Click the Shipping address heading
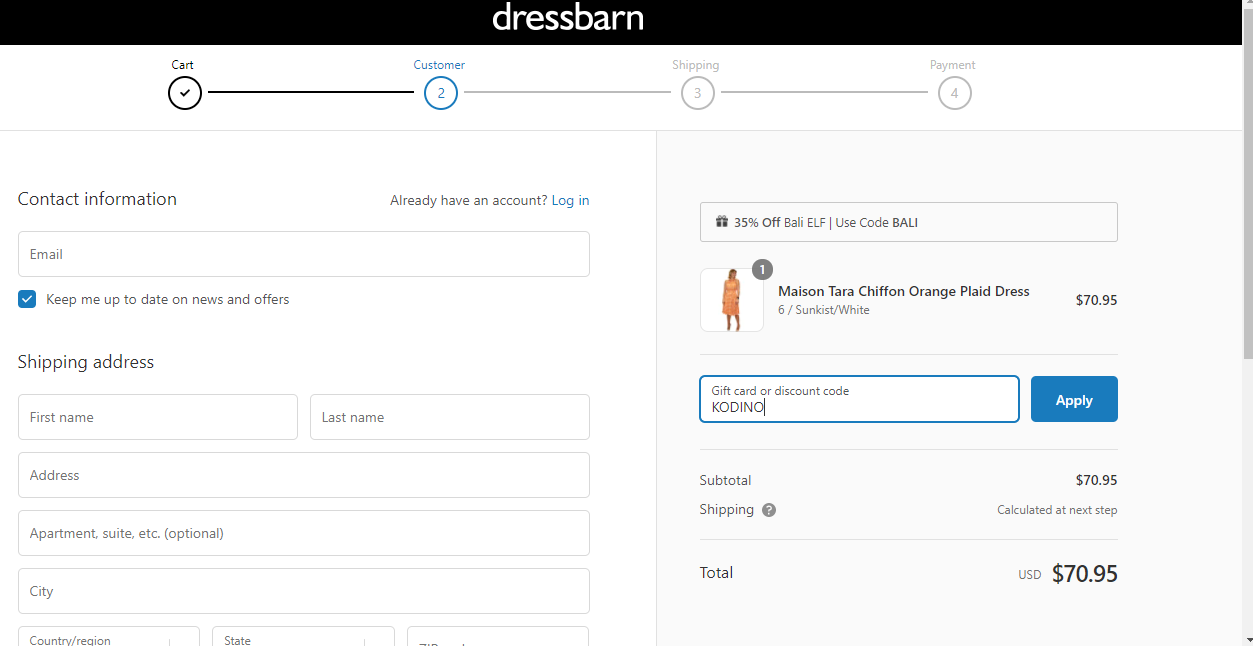The width and height of the screenshot is (1253, 646). tap(86, 362)
